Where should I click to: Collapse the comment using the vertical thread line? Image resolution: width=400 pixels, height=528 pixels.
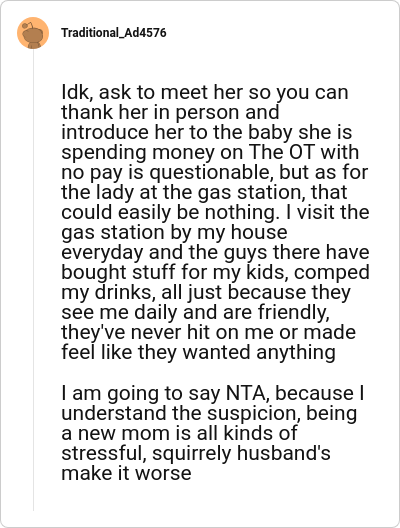tap(33, 279)
